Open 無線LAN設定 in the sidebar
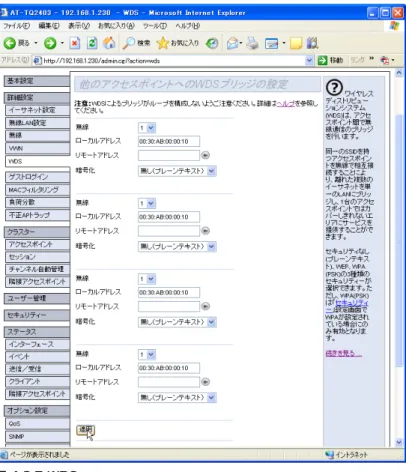 click(37, 123)
